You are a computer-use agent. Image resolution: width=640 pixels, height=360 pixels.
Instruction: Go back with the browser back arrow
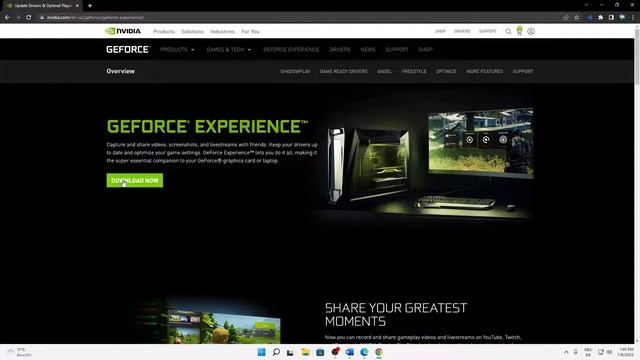(7, 18)
